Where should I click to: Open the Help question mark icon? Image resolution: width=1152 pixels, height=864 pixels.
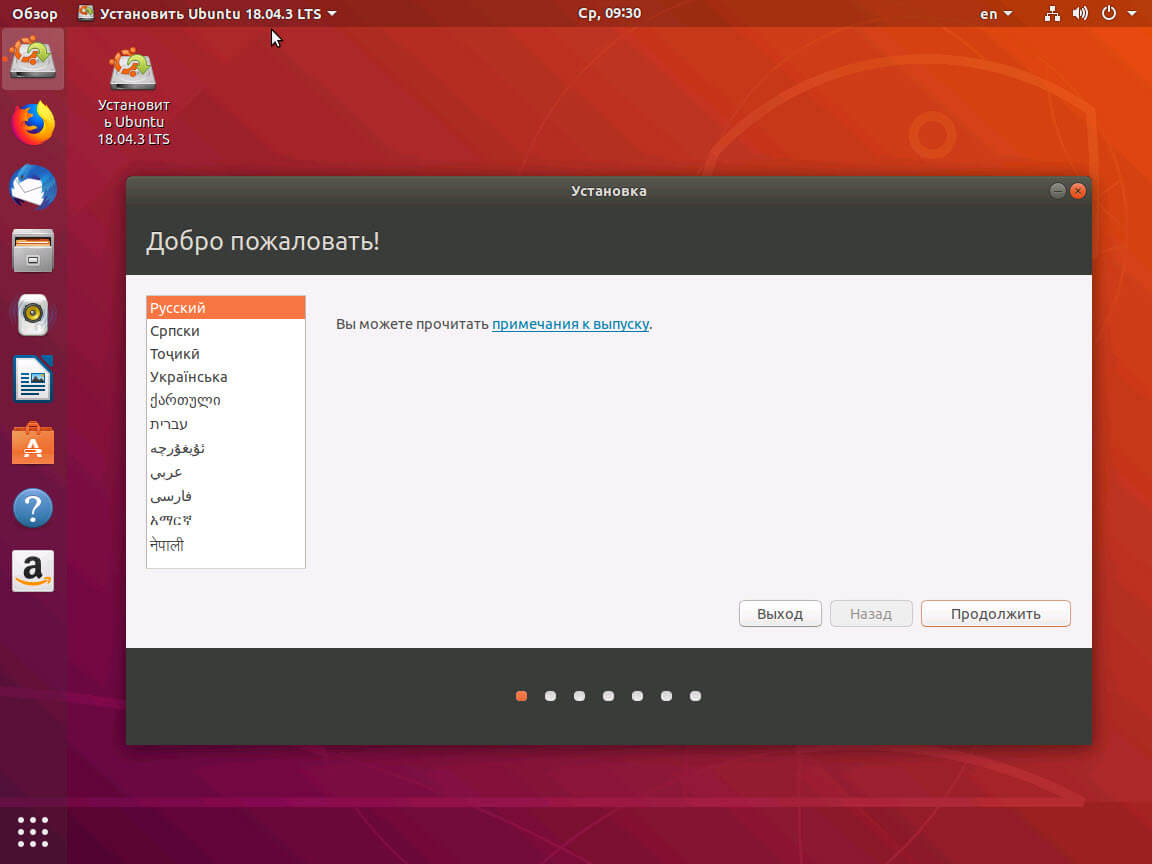(x=33, y=508)
